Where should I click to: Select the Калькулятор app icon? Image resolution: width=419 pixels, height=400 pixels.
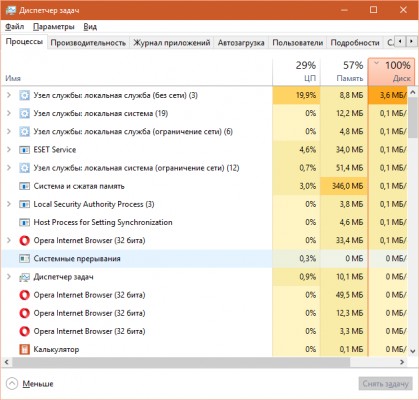(24, 349)
